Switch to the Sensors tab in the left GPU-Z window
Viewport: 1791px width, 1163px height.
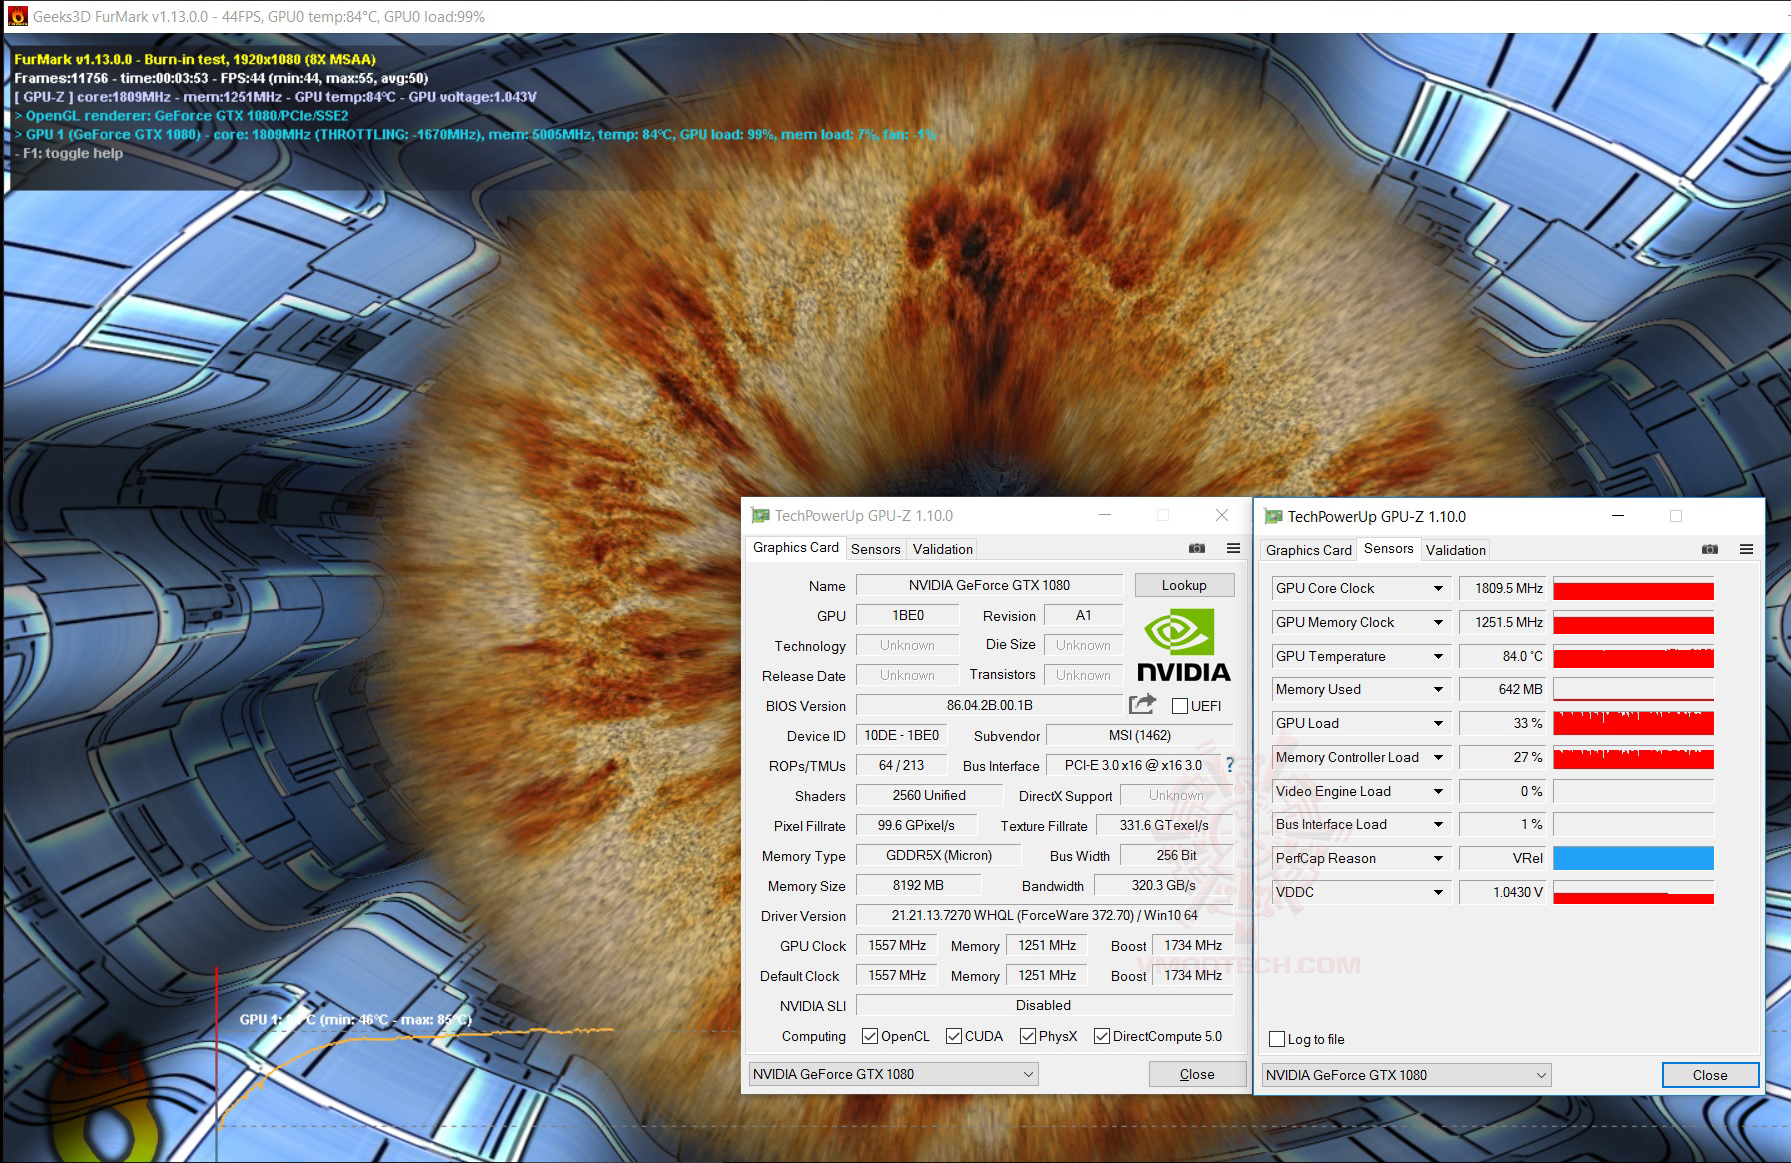click(x=876, y=549)
